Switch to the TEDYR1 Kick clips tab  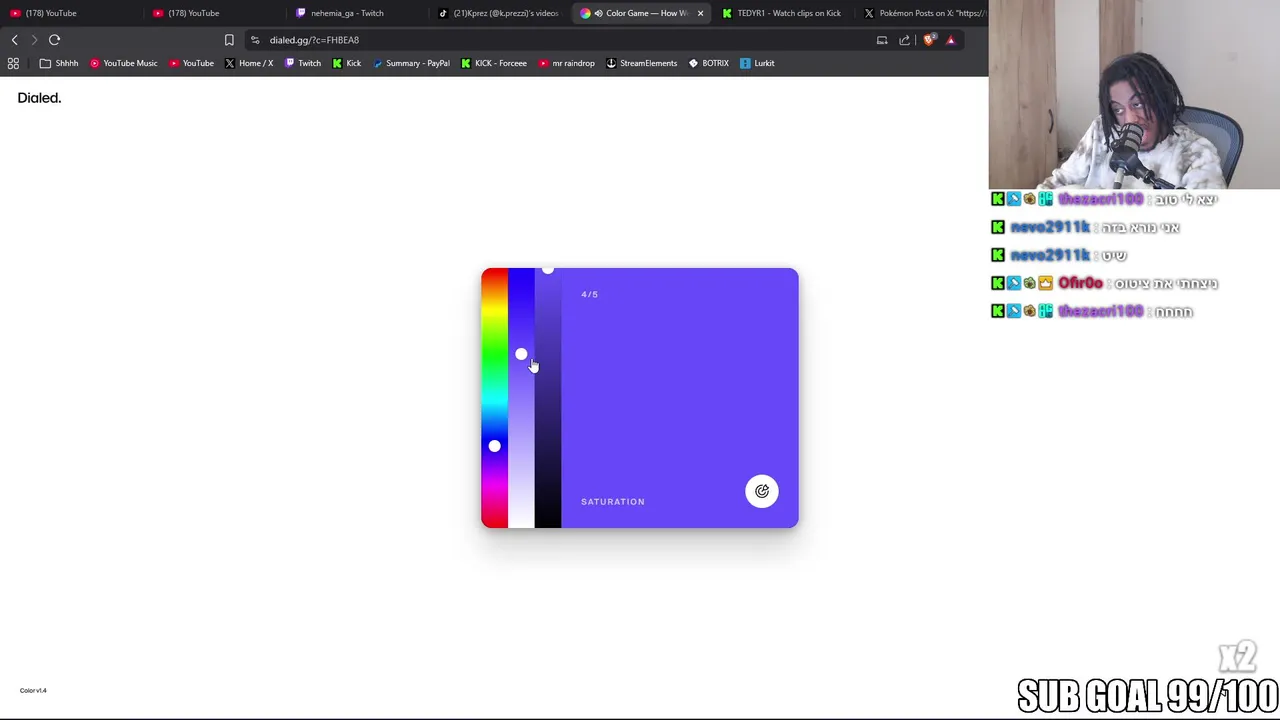(x=783, y=13)
